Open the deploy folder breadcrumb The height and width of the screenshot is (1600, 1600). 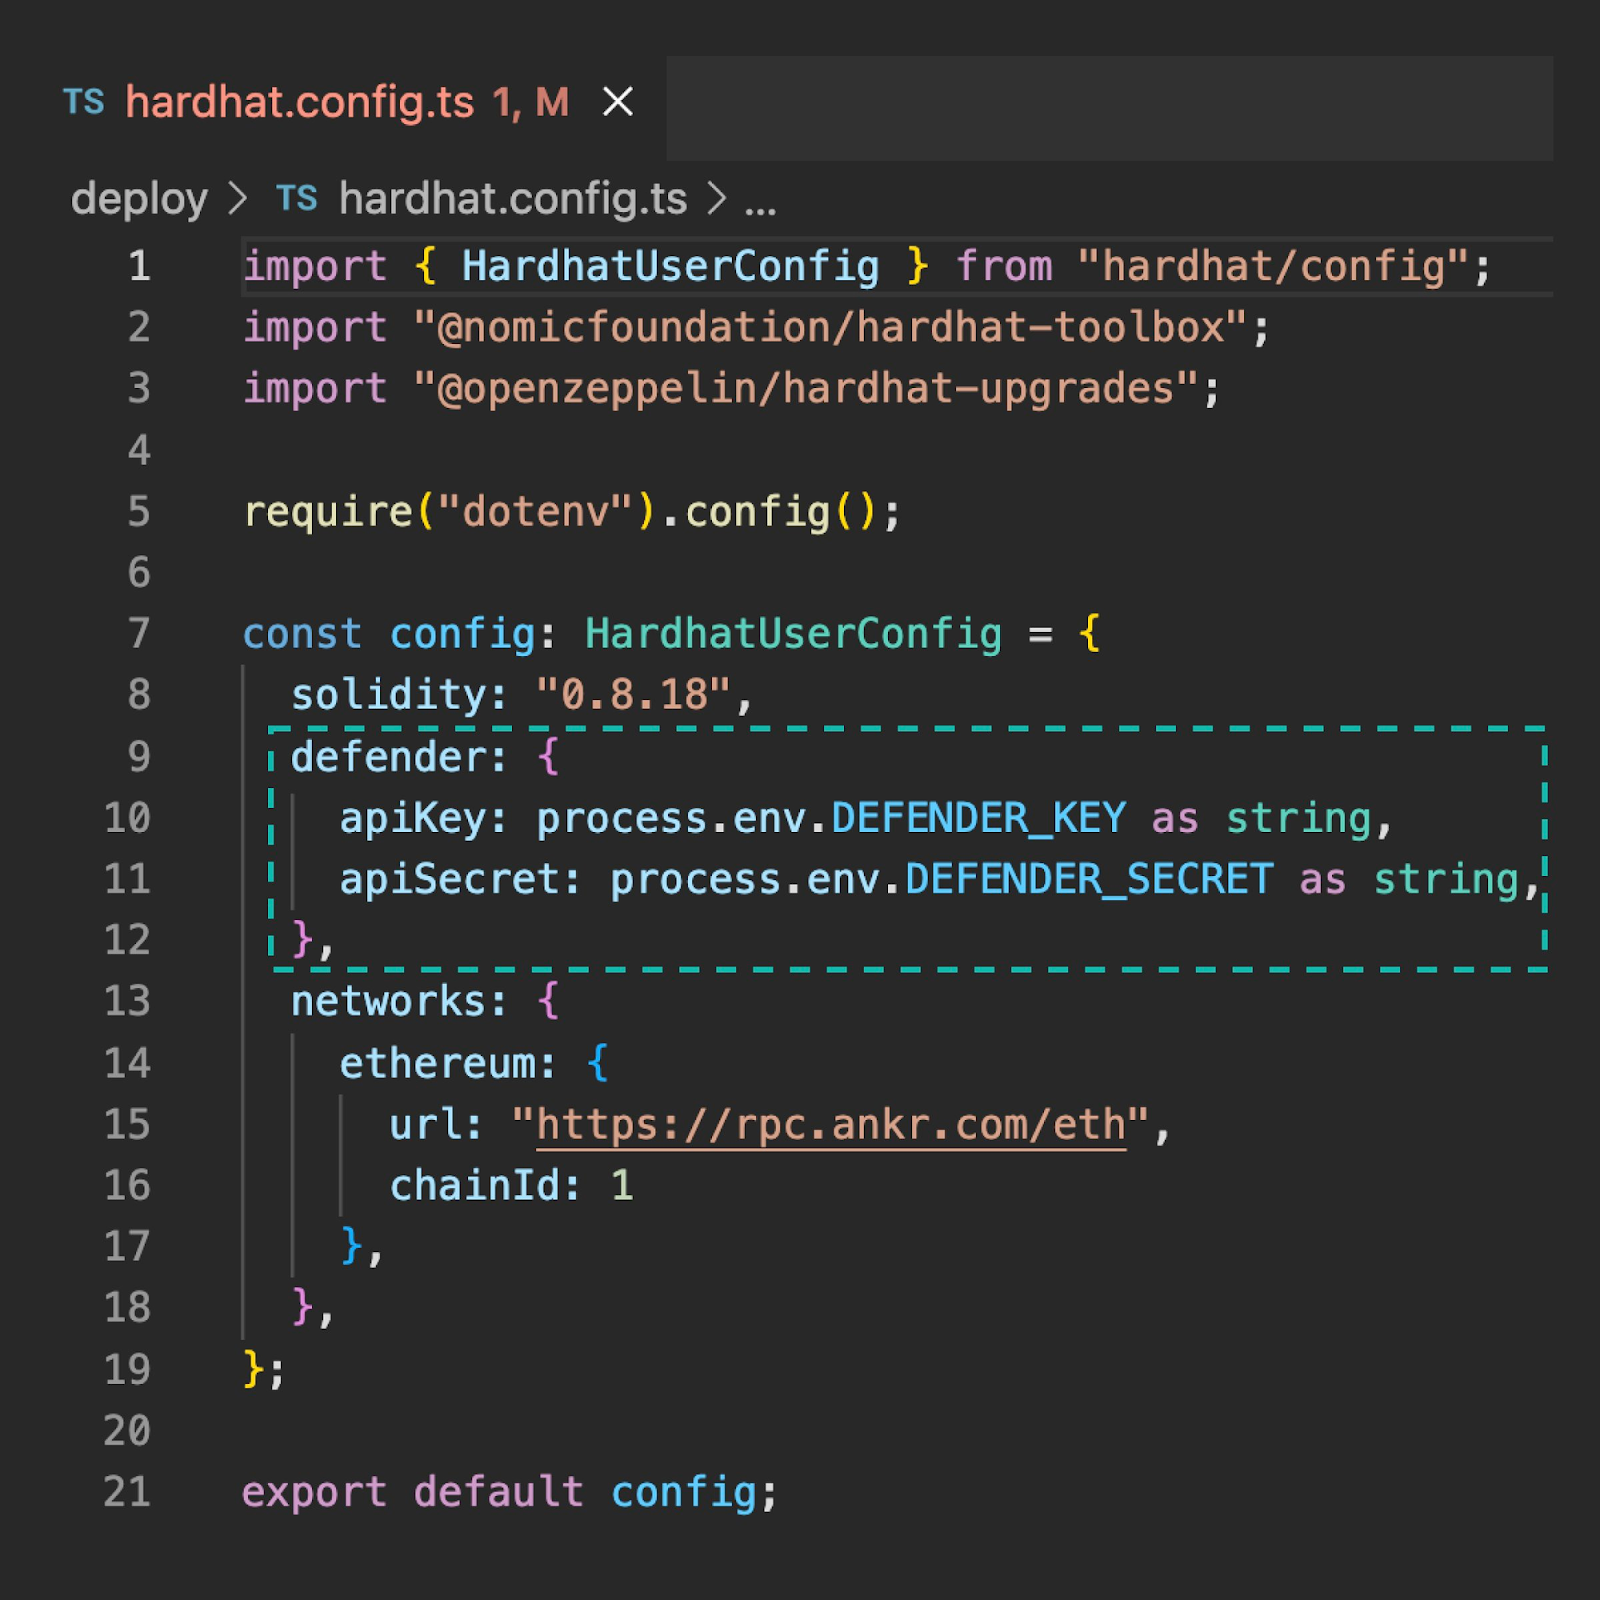139,199
